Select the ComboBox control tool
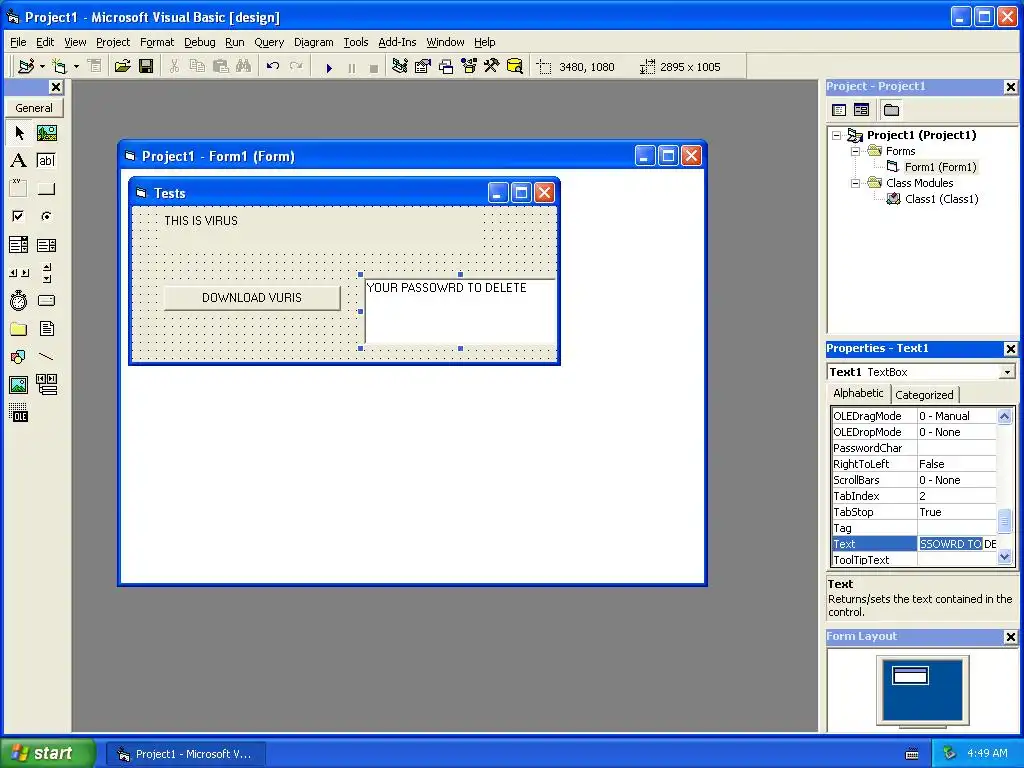The height and width of the screenshot is (768, 1024). click(19, 245)
